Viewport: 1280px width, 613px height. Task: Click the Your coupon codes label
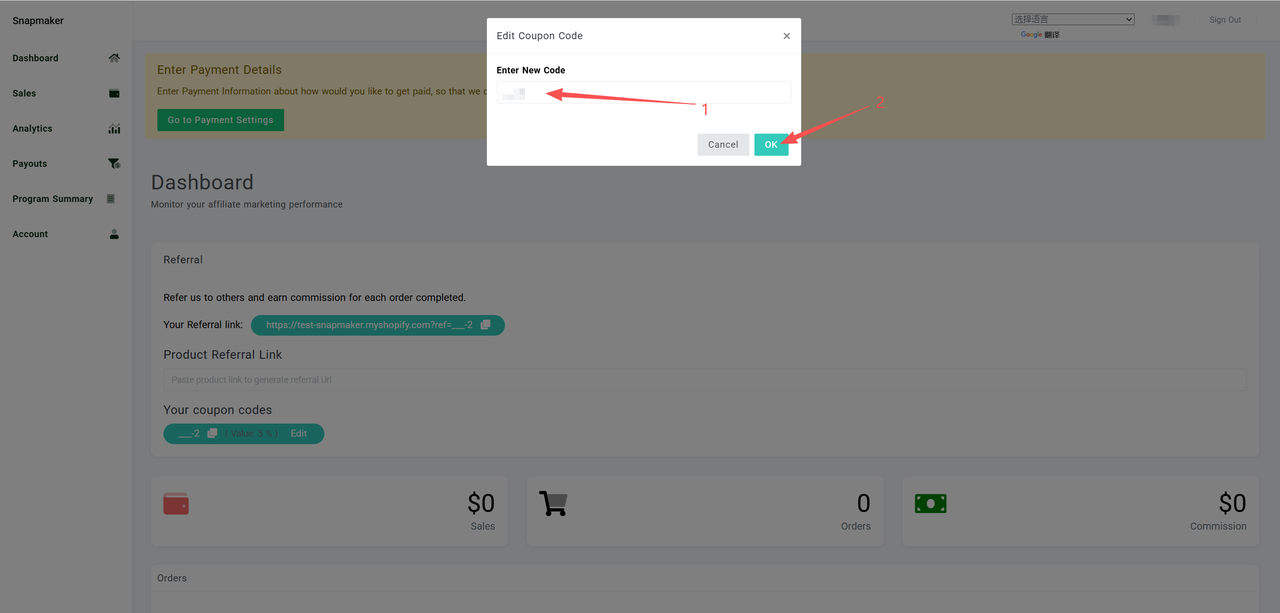pyautogui.click(x=217, y=410)
